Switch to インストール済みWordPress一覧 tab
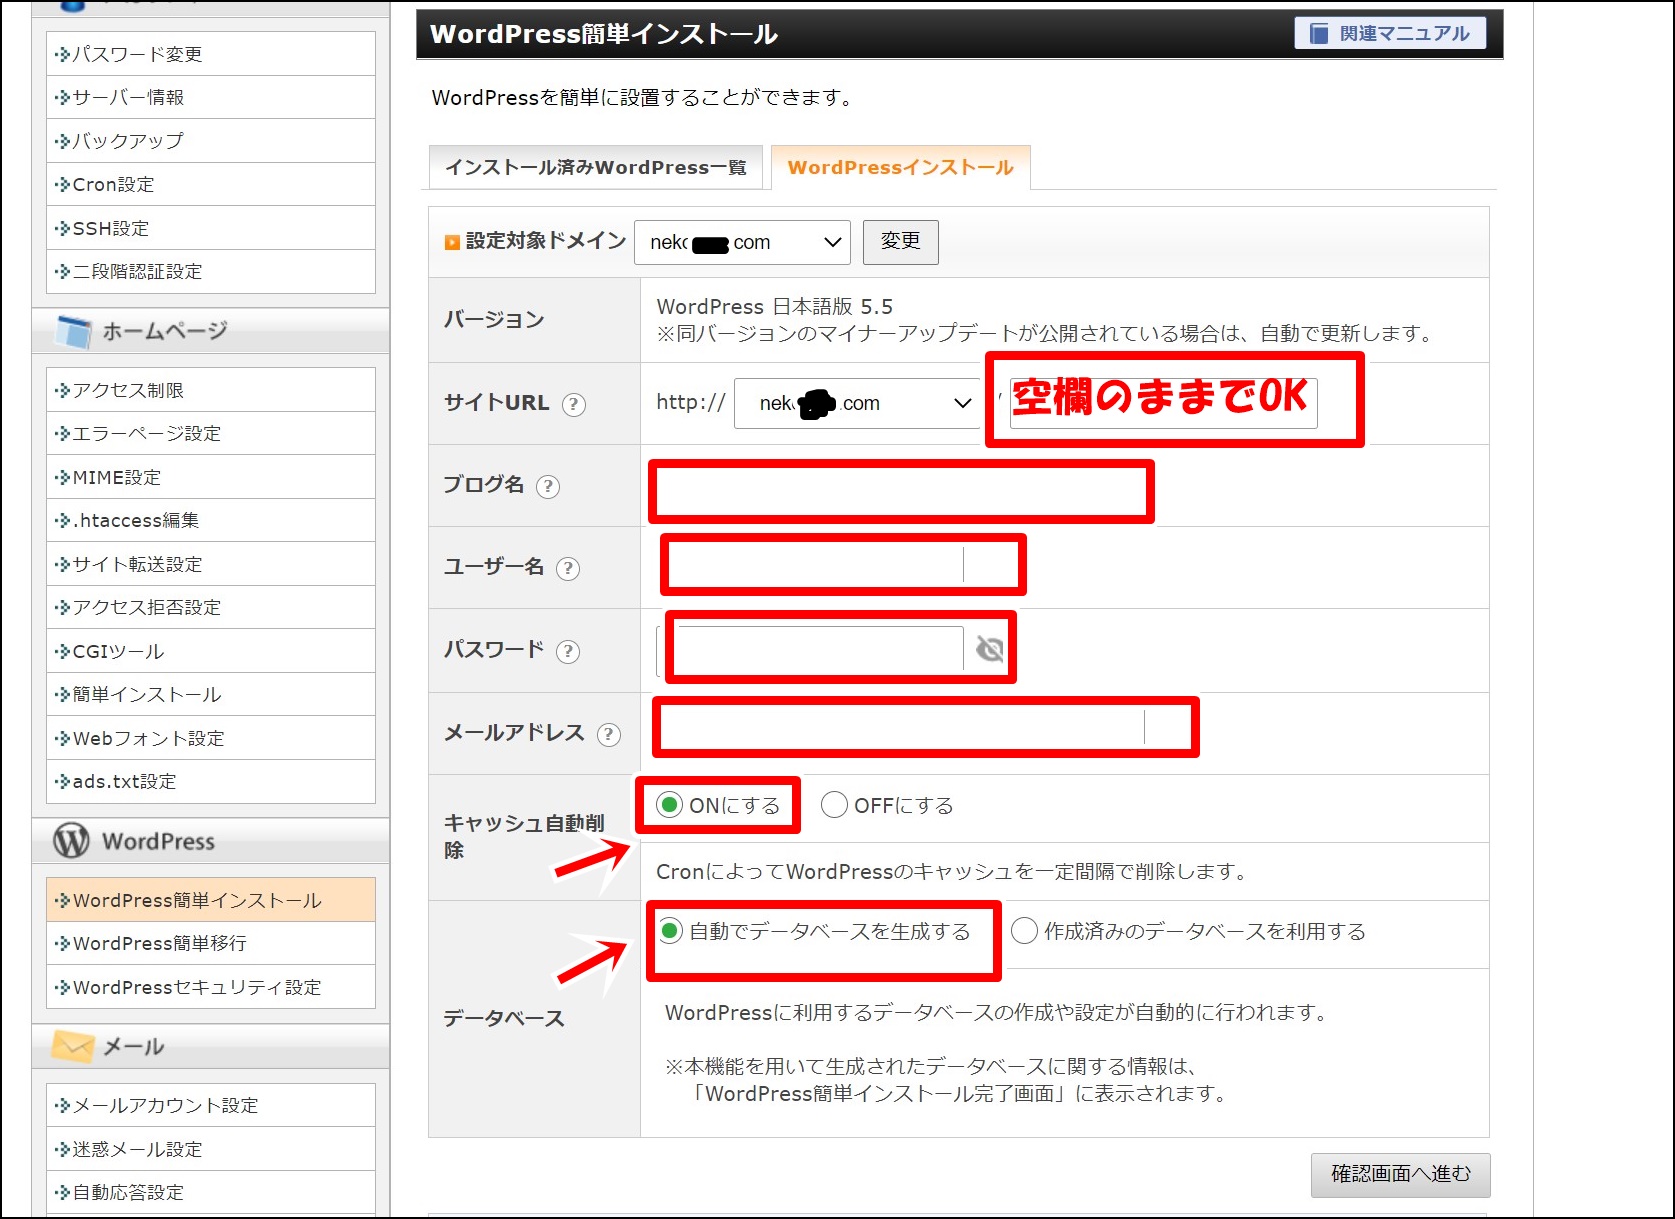 click(x=596, y=167)
